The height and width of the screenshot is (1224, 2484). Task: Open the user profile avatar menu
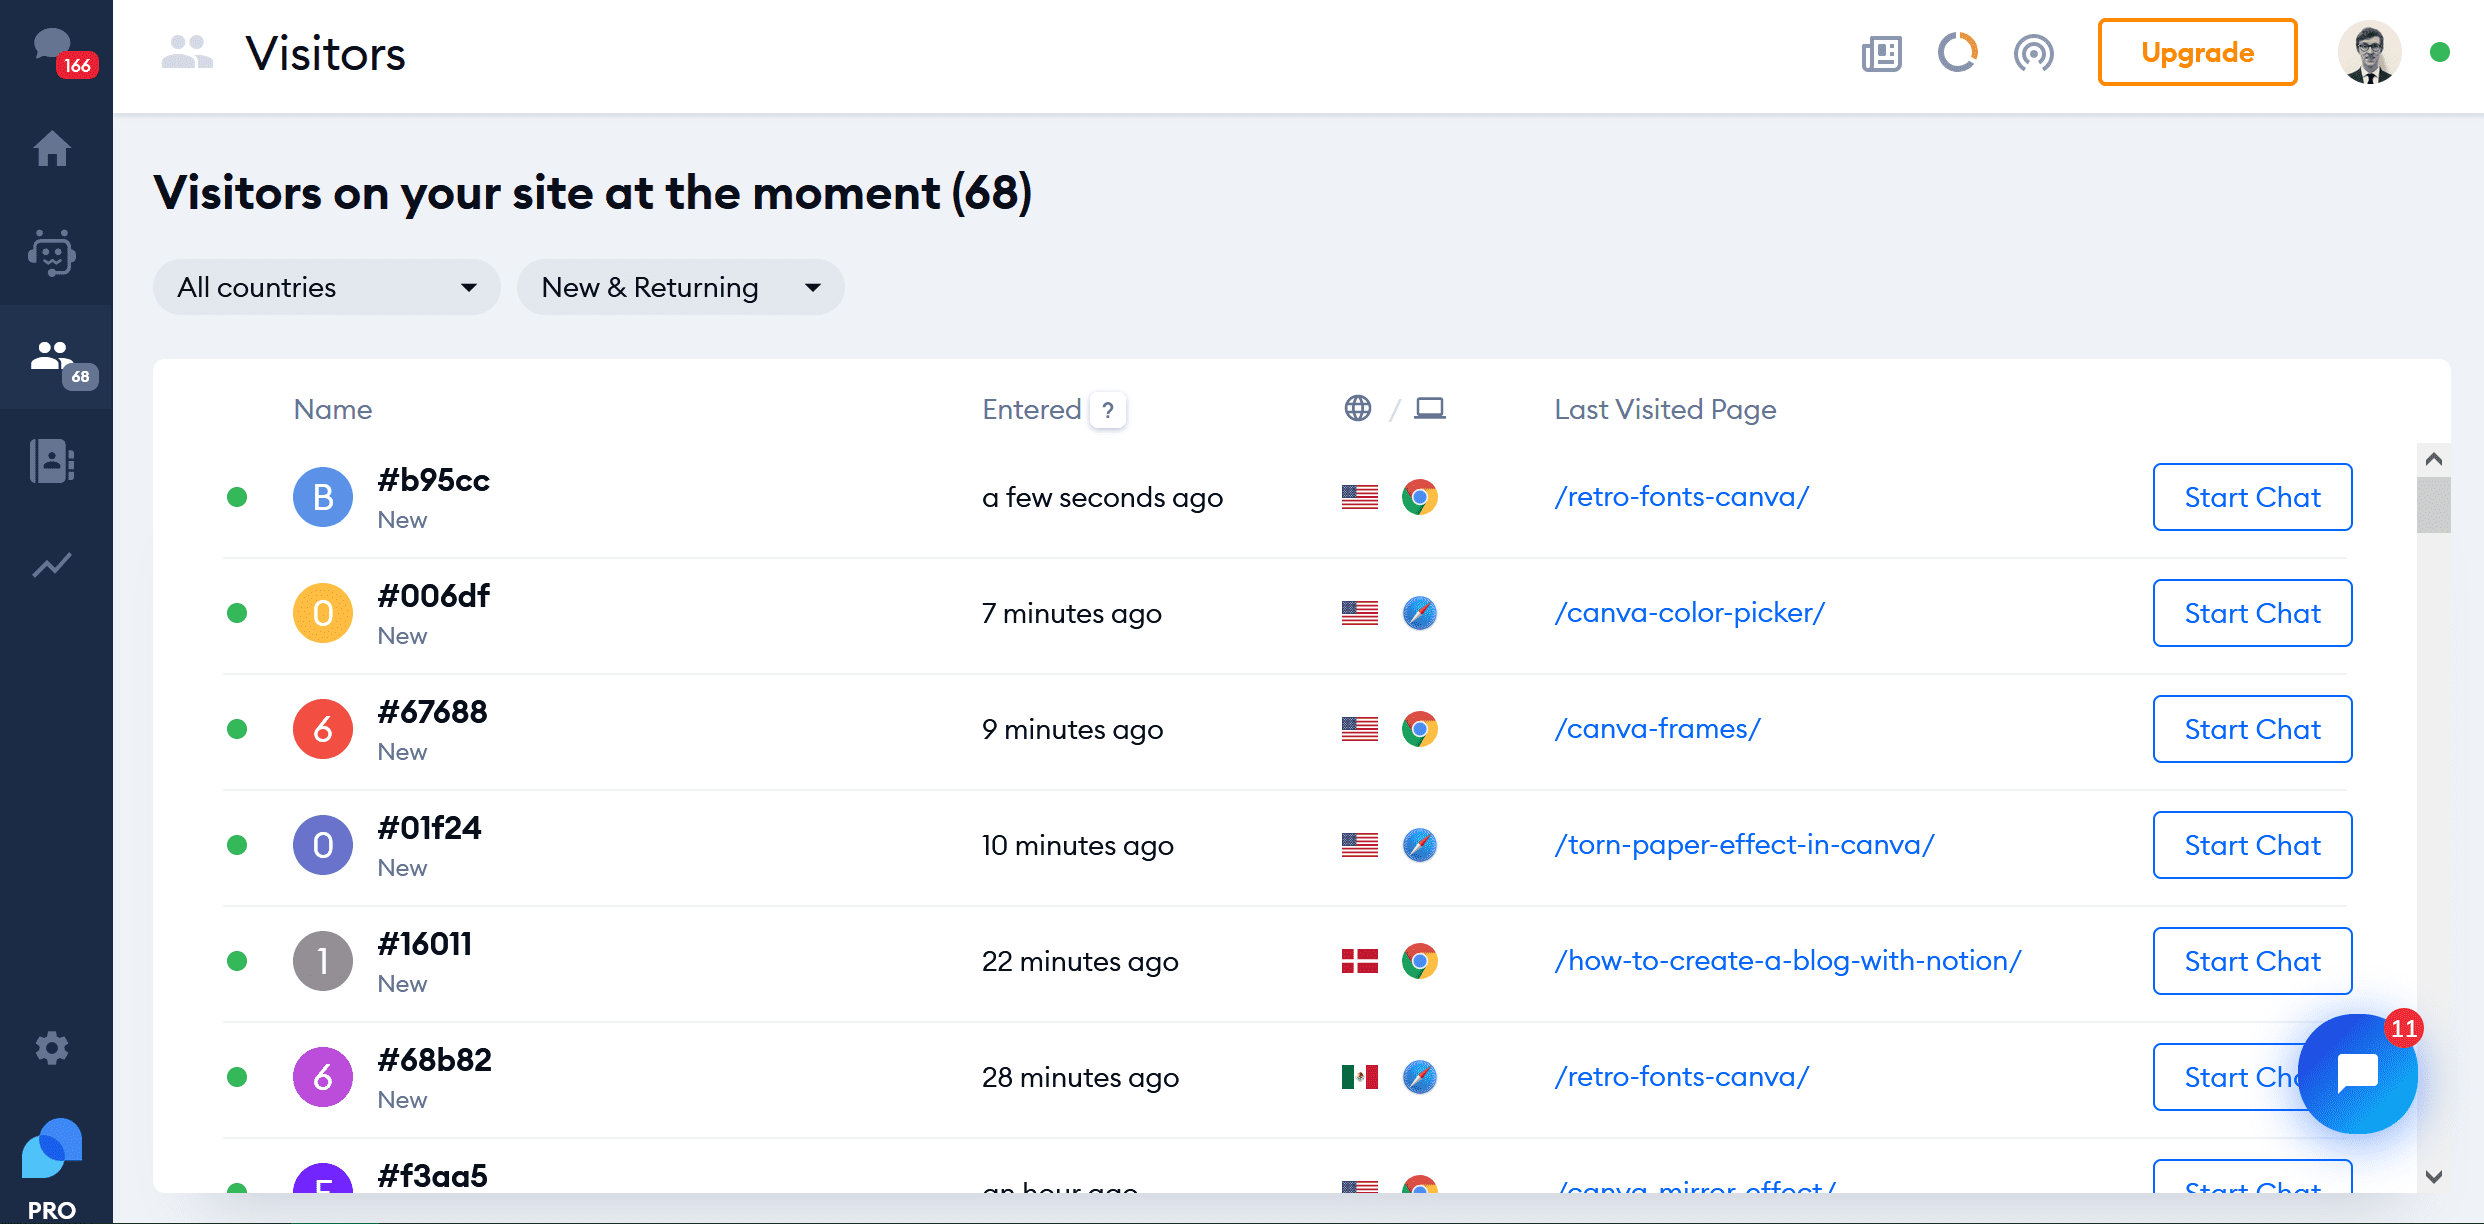pyautogui.click(x=2369, y=52)
